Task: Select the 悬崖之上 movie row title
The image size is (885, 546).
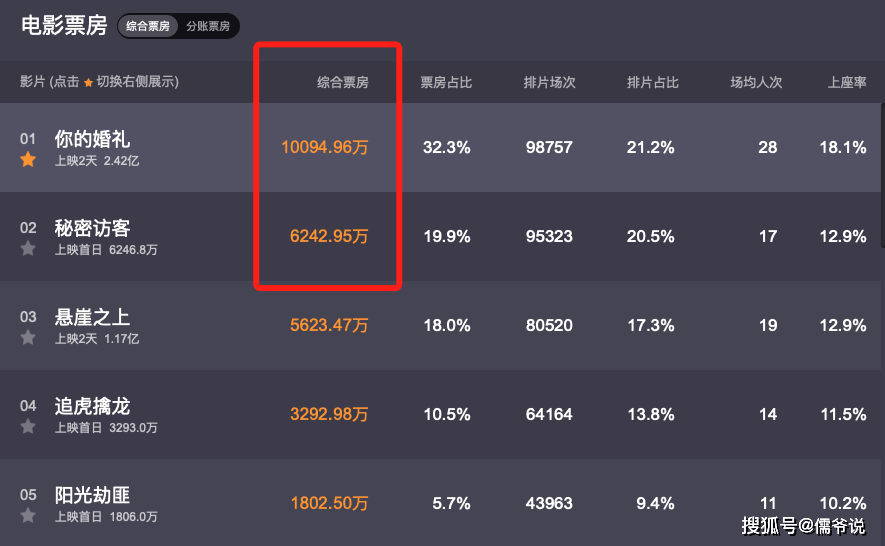Action: click(92, 317)
